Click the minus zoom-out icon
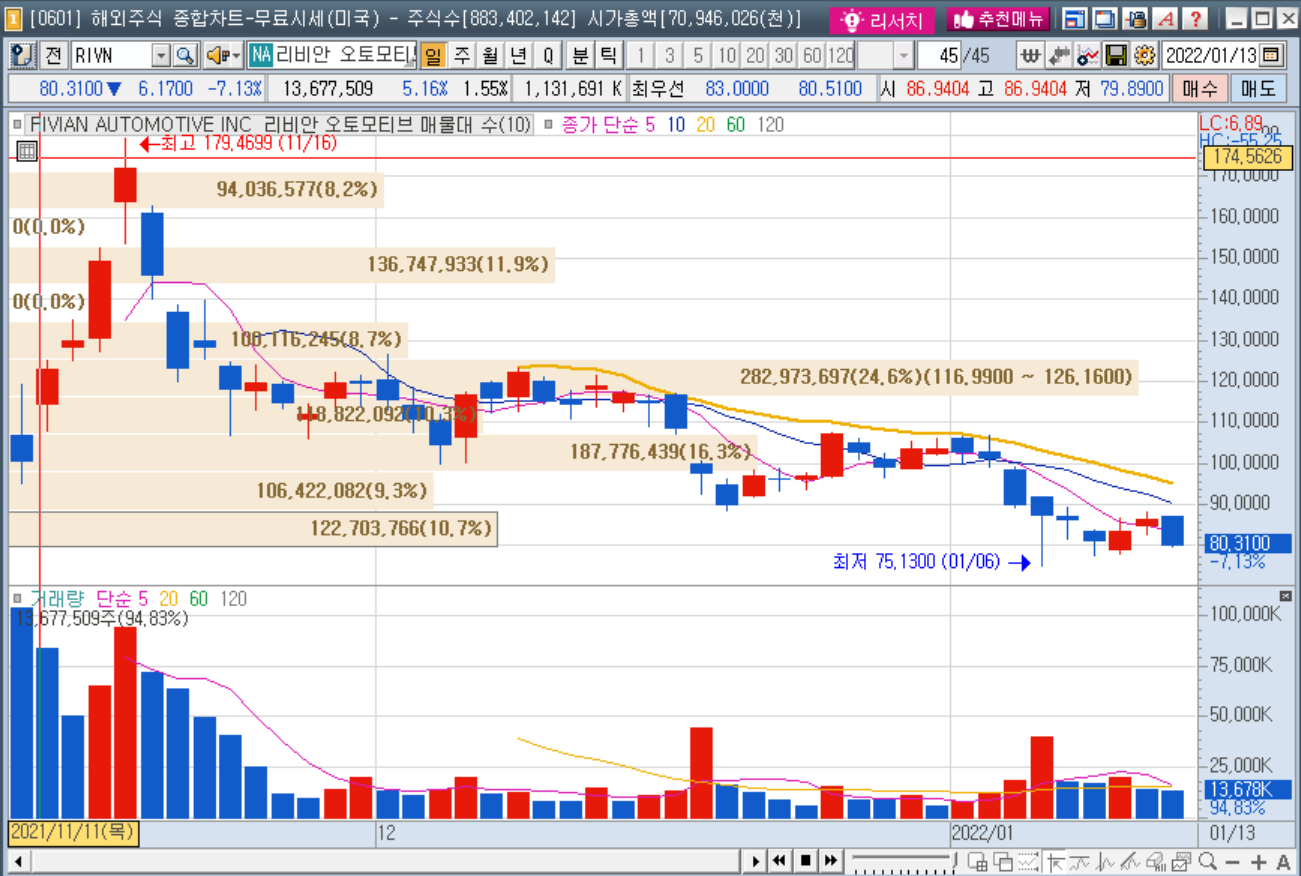The width and height of the screenshot is (1301, 876). (1233, 862)
